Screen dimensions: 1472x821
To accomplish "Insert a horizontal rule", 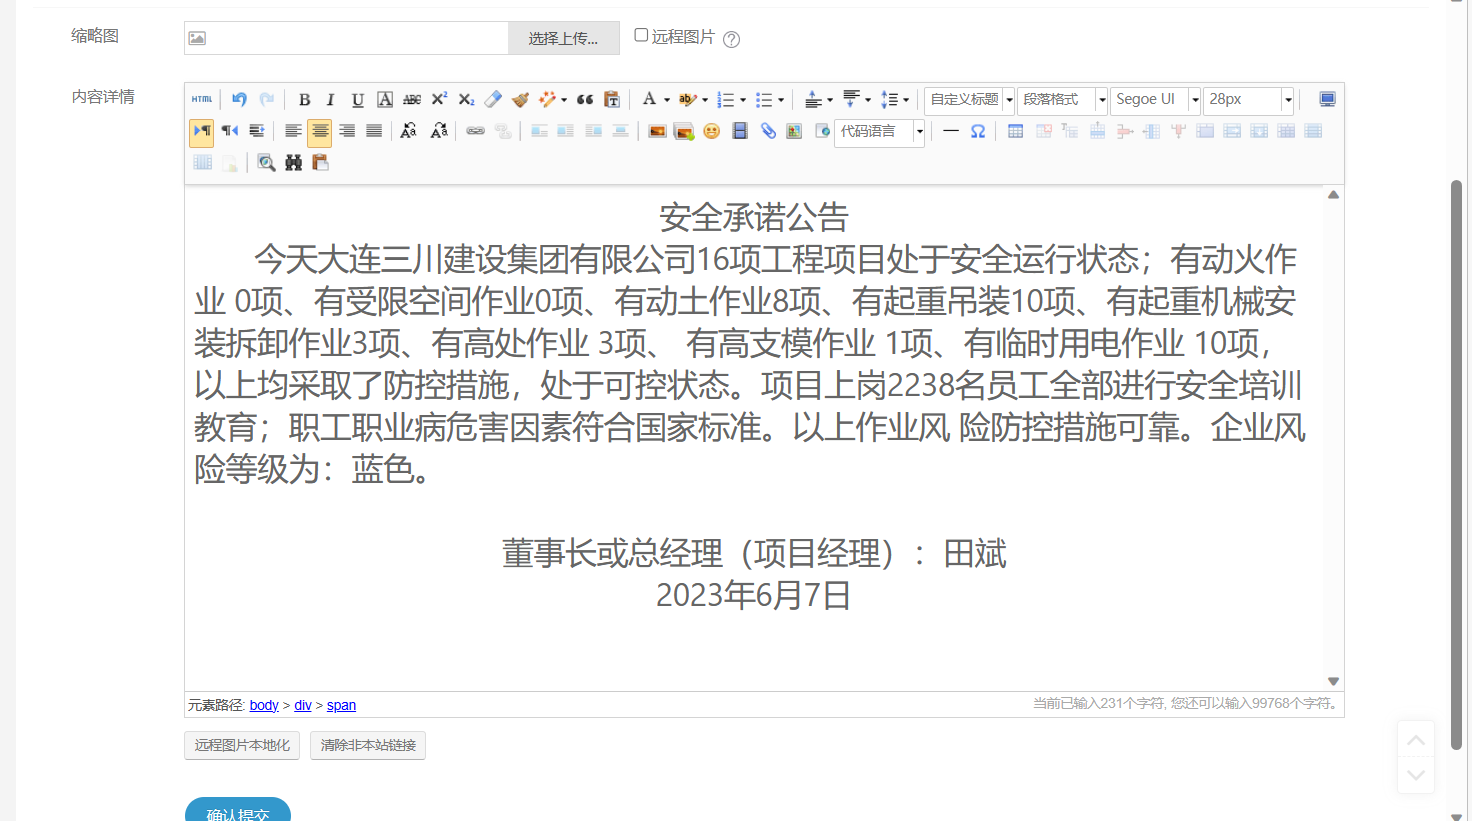I will [x=951, y=131].
